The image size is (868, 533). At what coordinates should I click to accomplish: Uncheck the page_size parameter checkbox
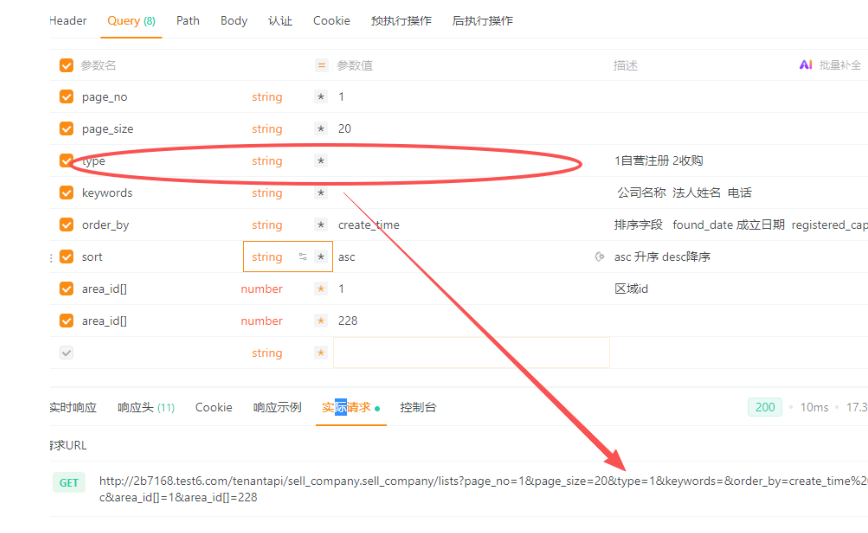tap(66, 129)
